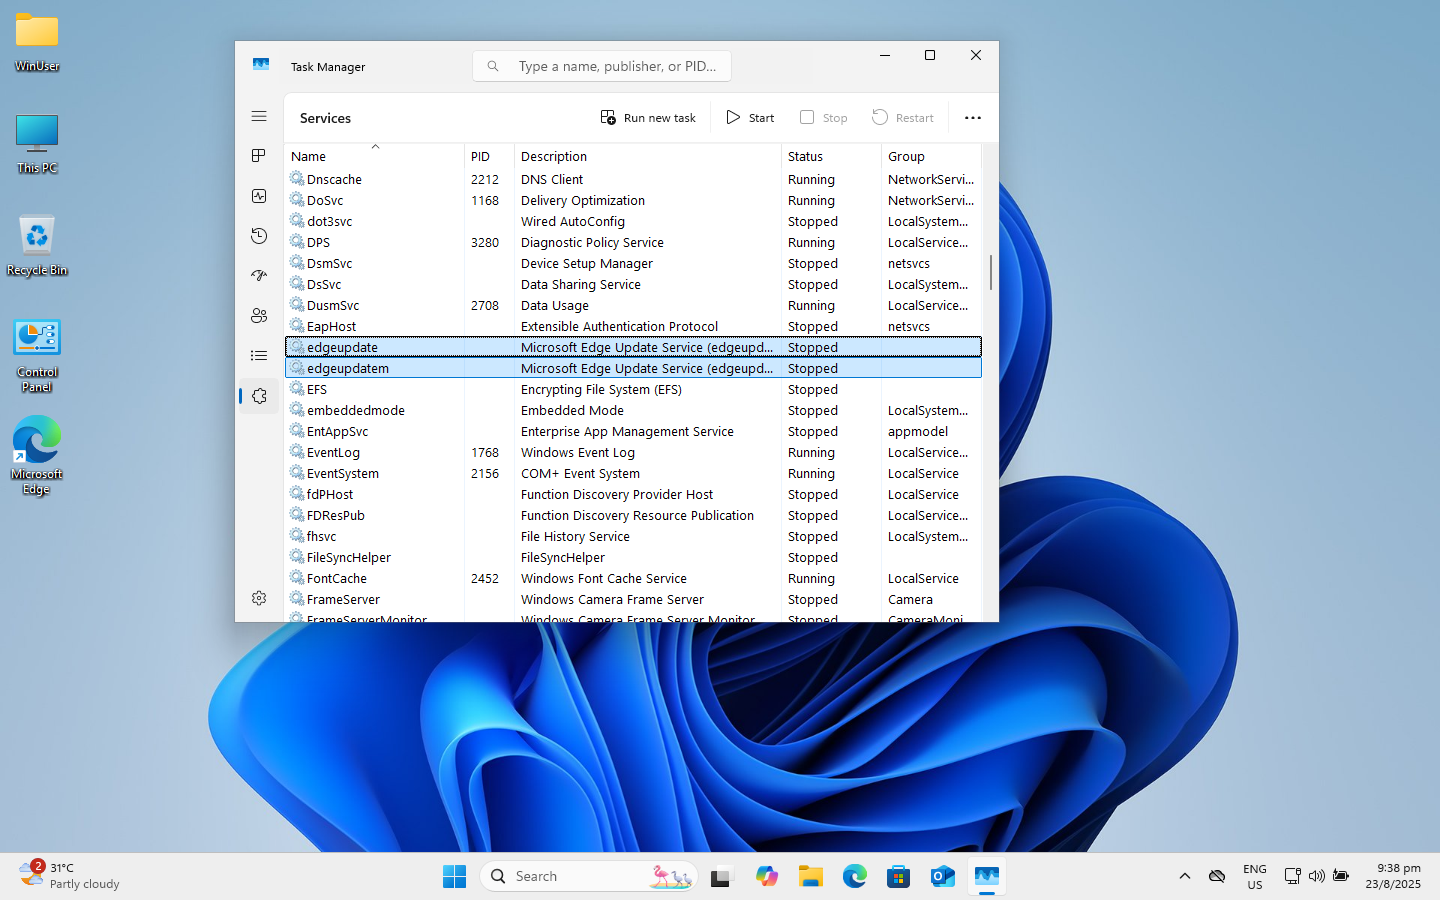The image size is (1440, 900).
Task: Click the Run new task button
Action: (x=648, y=118)
